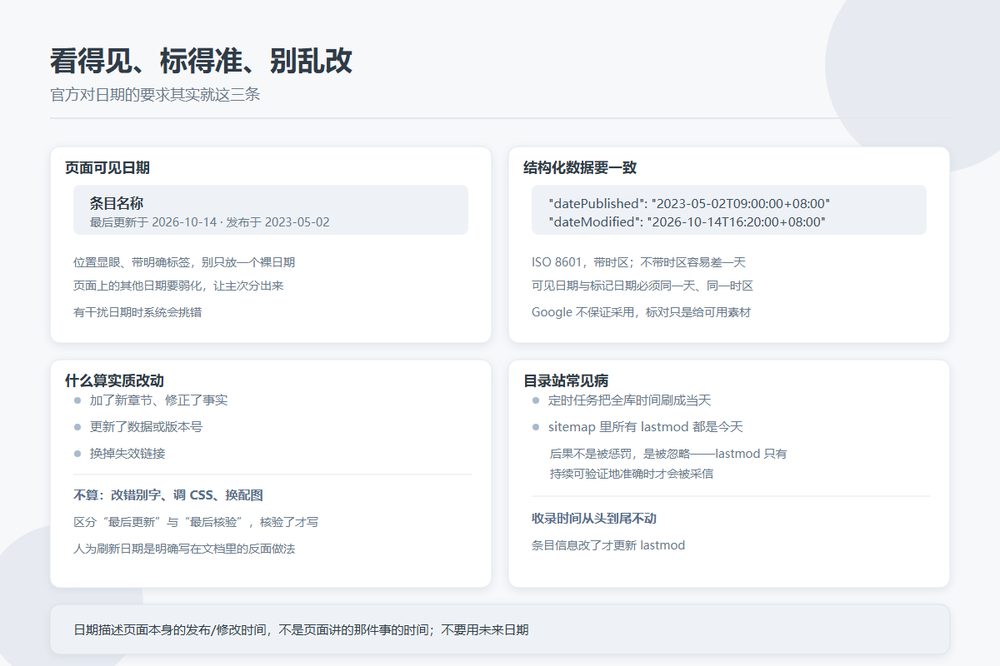Click text Google 不保证采用，标对只是给可用素材
This screenshot has width=1000, height=666.
click(x=641, y=312)
